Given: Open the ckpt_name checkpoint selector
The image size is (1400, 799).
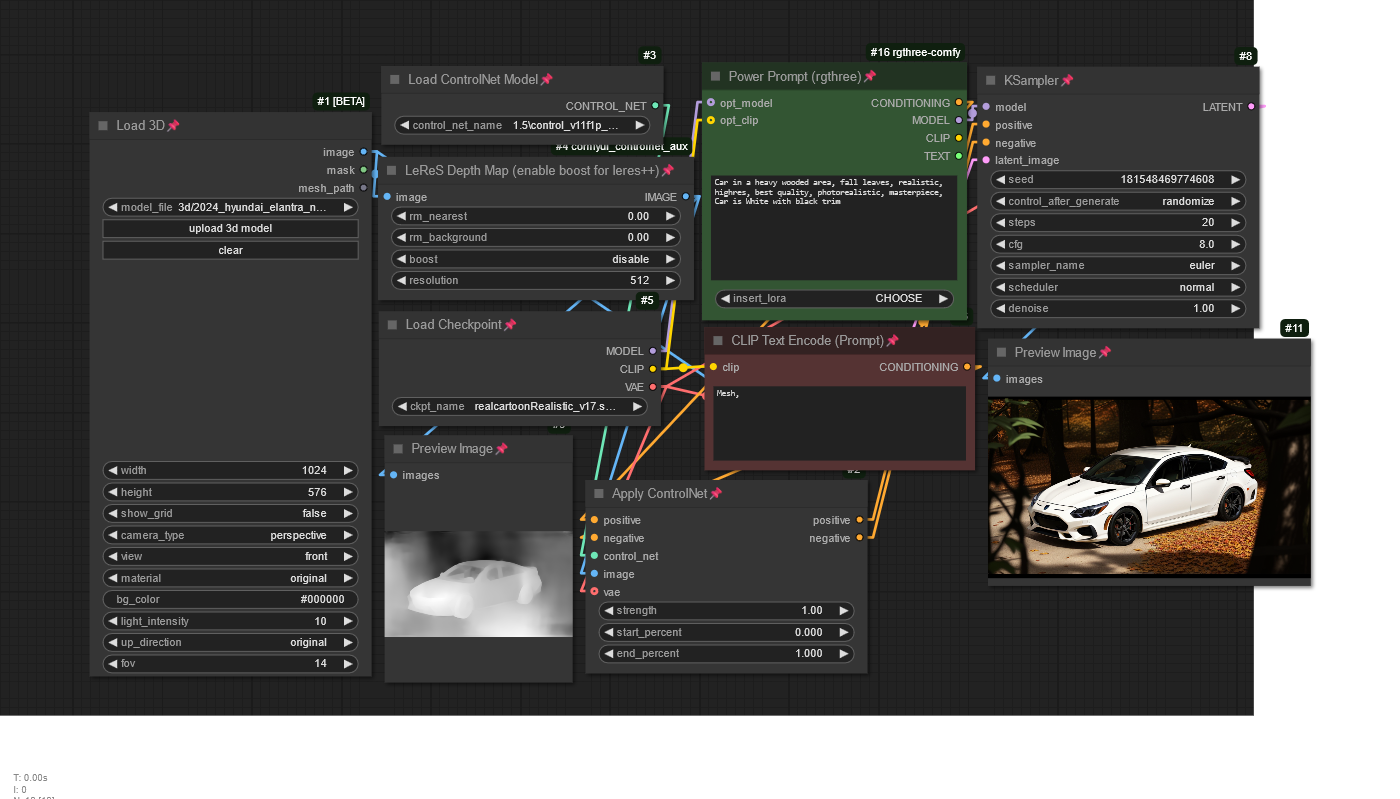Looking at the screenshot, I should pos(521,407).
